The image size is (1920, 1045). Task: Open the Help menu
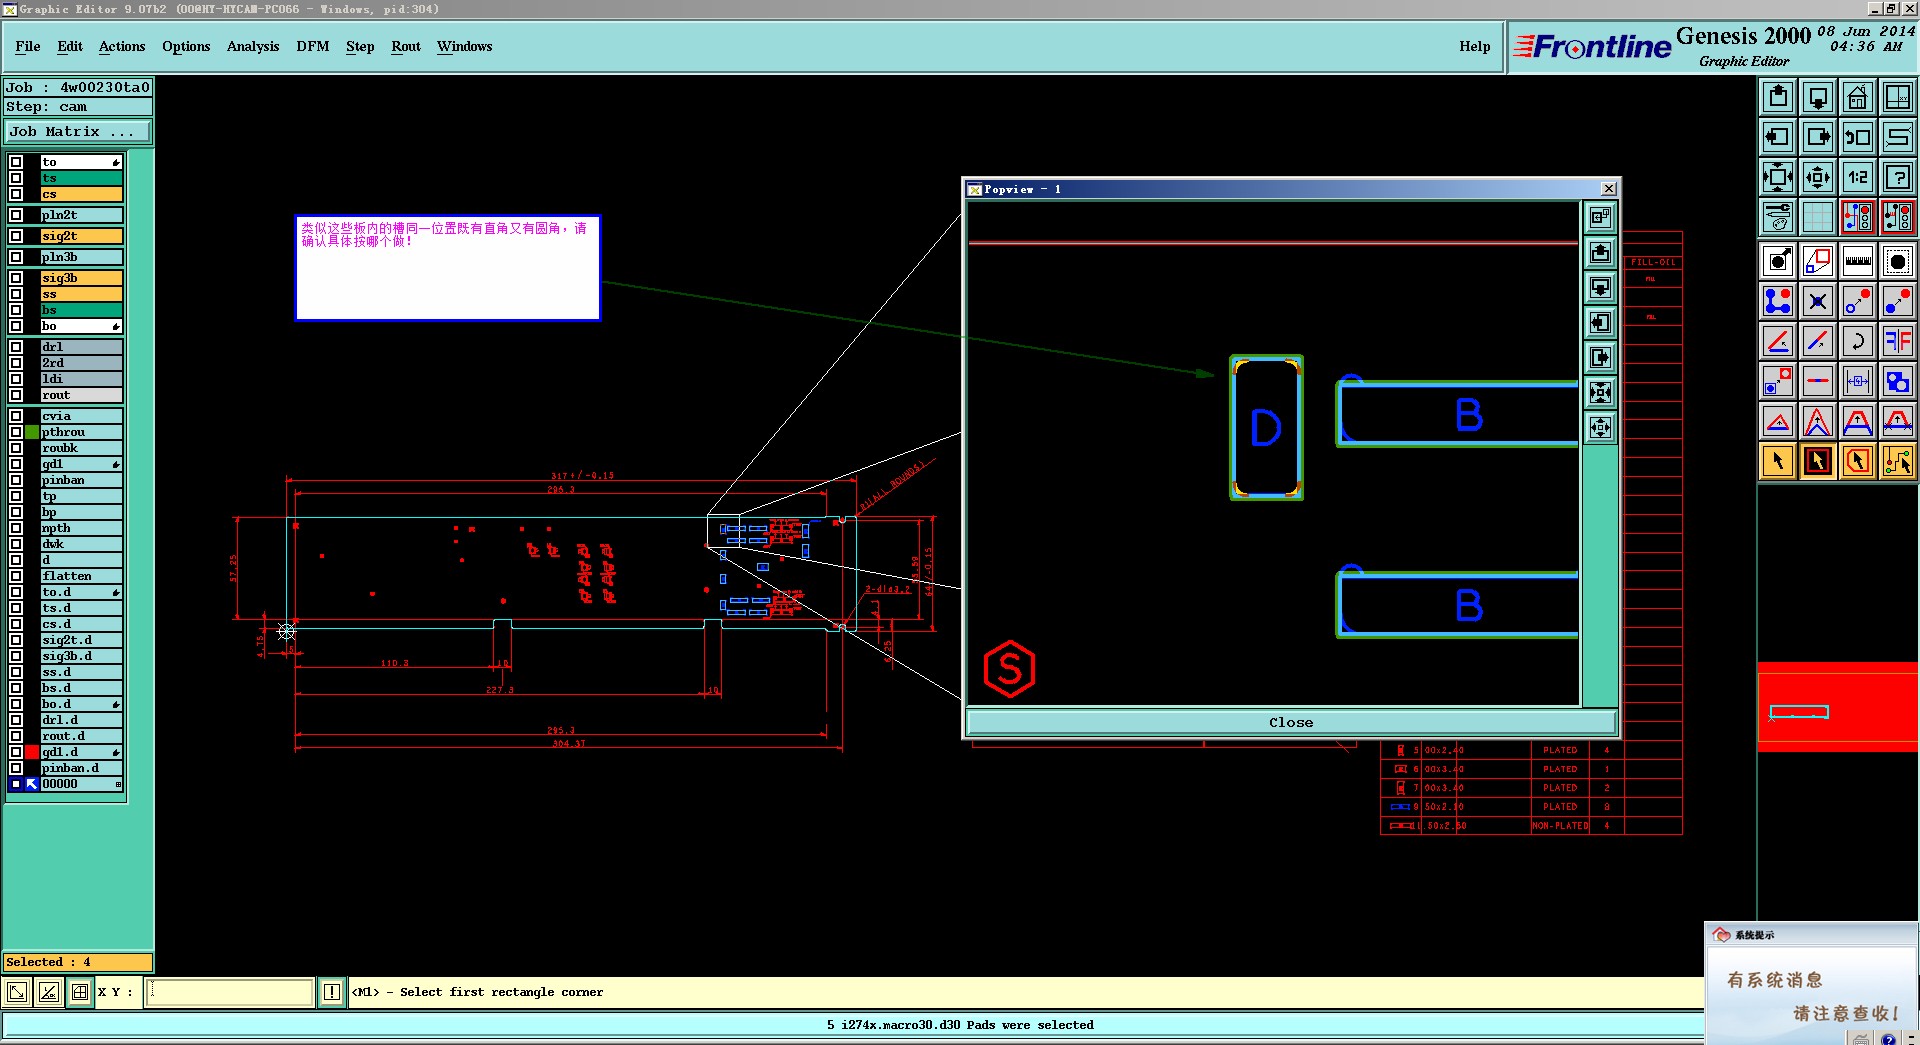click(x=1474, y=46)
